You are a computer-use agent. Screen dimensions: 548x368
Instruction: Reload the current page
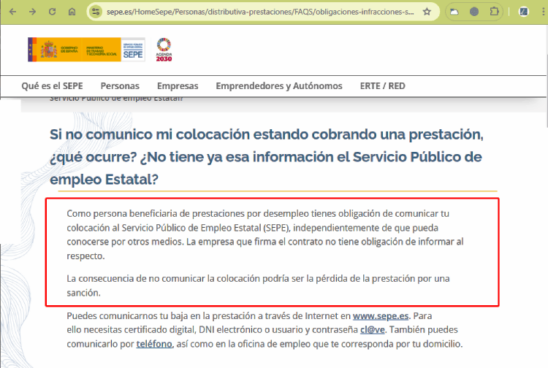[52, 12]
